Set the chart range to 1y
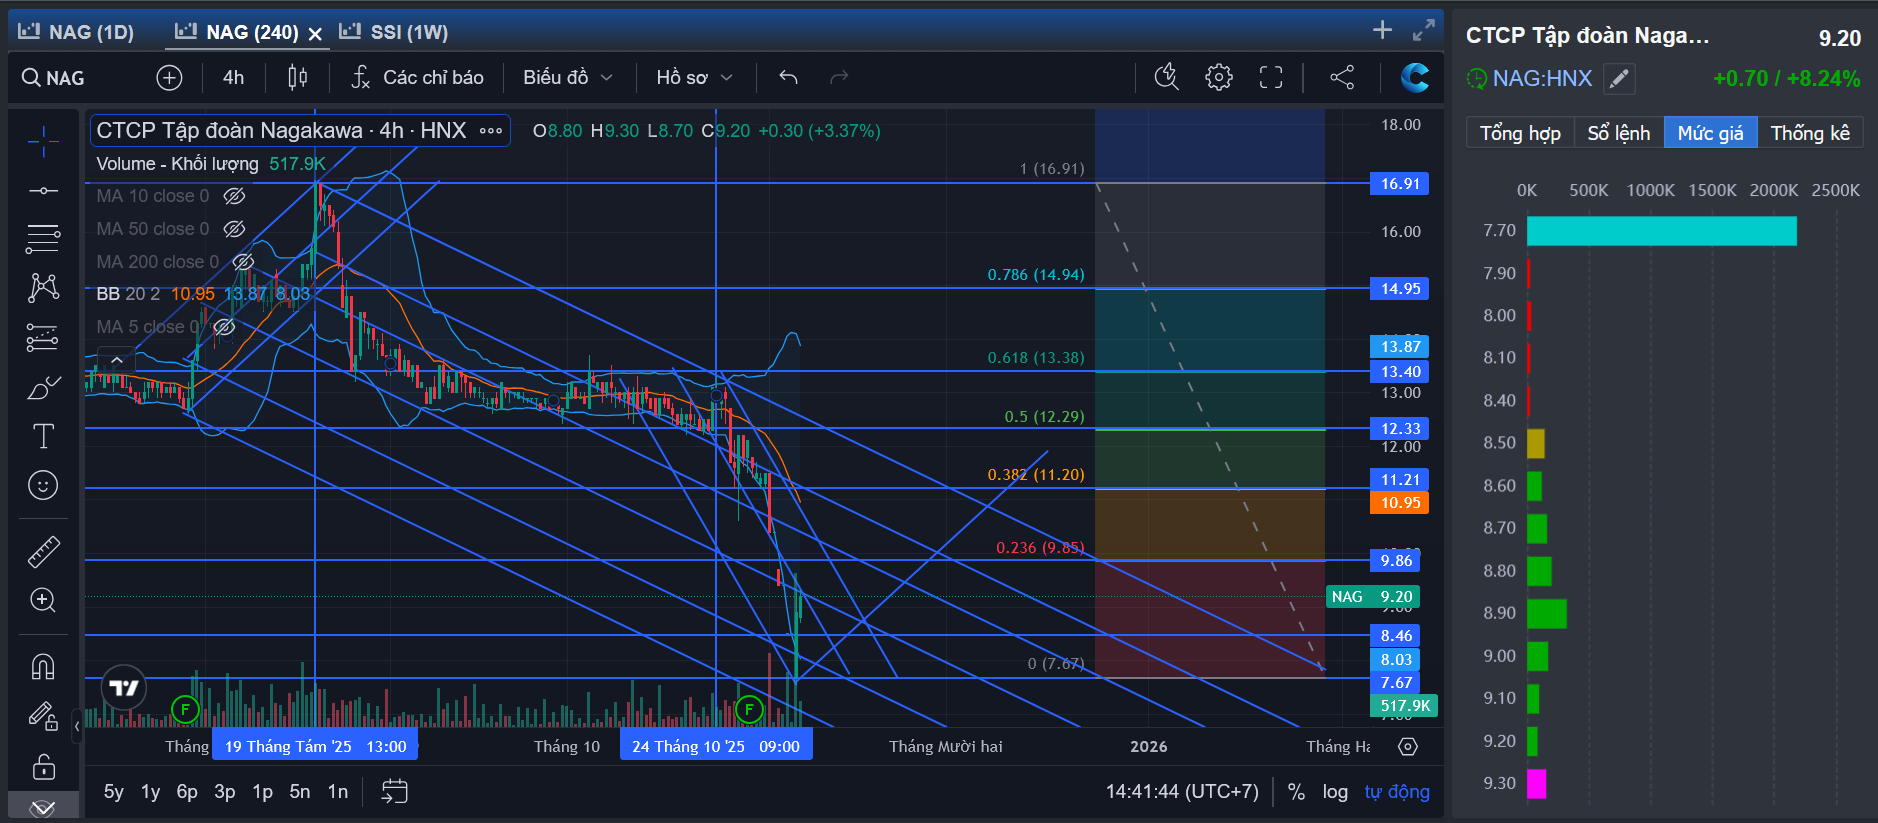 [x=150, y=792]
